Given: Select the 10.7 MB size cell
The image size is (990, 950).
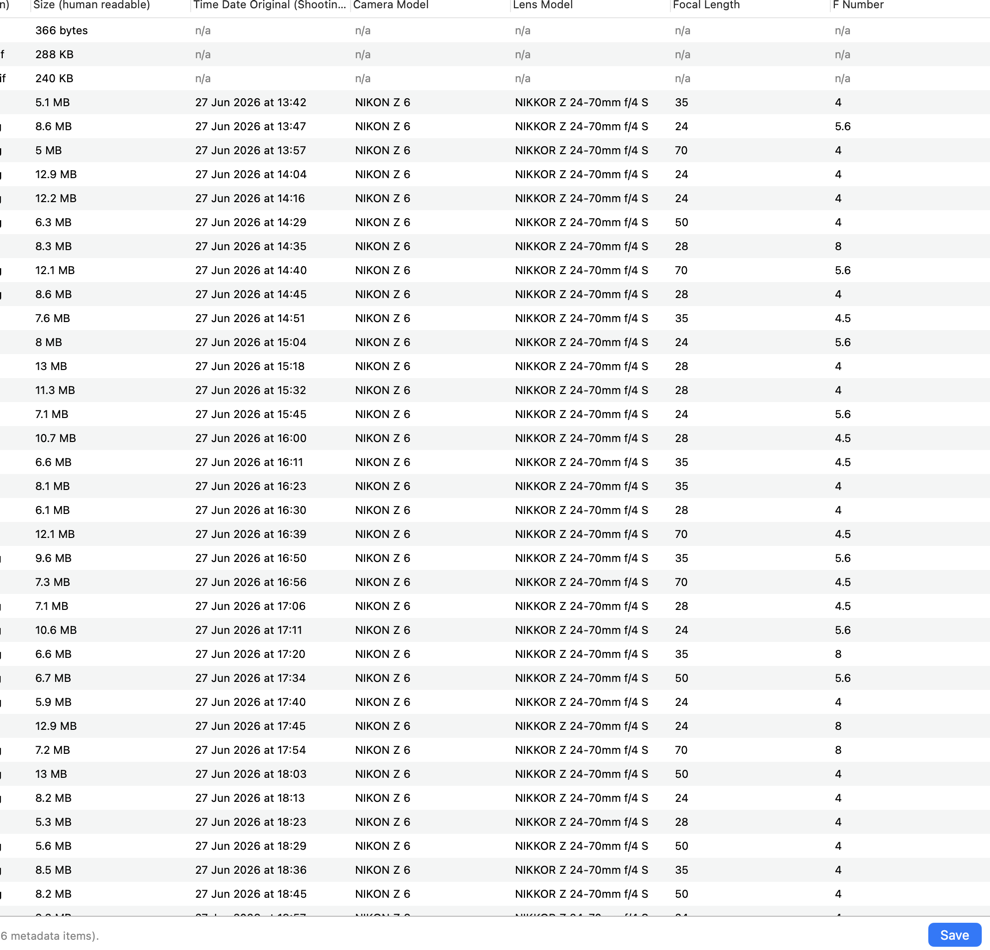Looking at the screenshot, I should (56, 438).
